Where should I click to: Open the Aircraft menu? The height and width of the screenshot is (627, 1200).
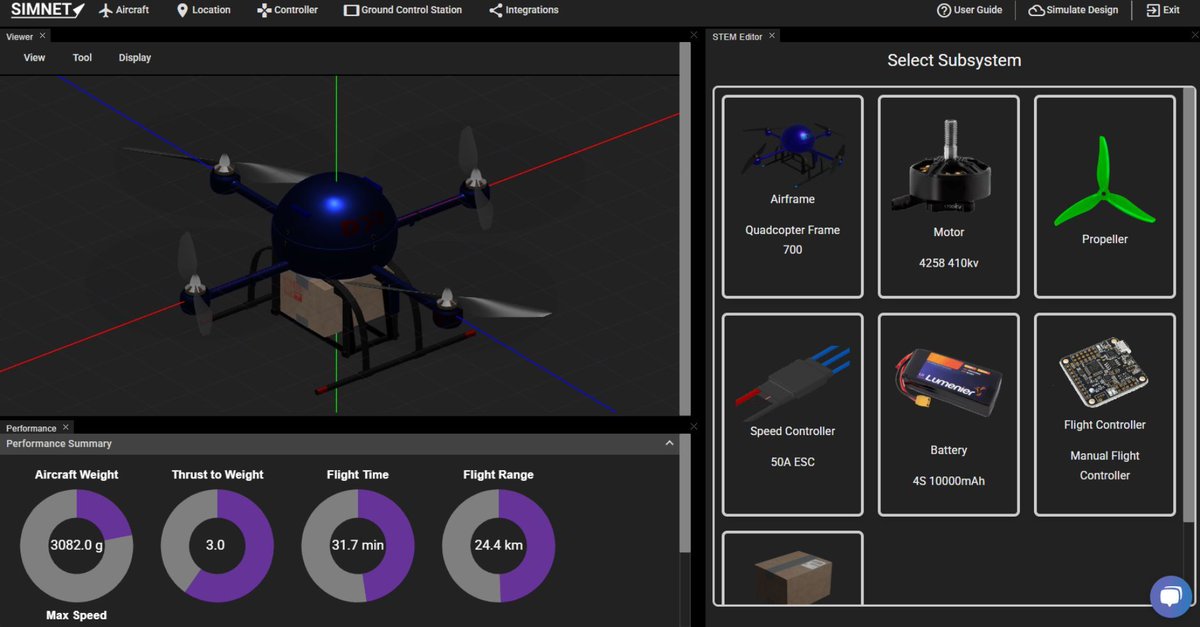(x=123, y=10)
